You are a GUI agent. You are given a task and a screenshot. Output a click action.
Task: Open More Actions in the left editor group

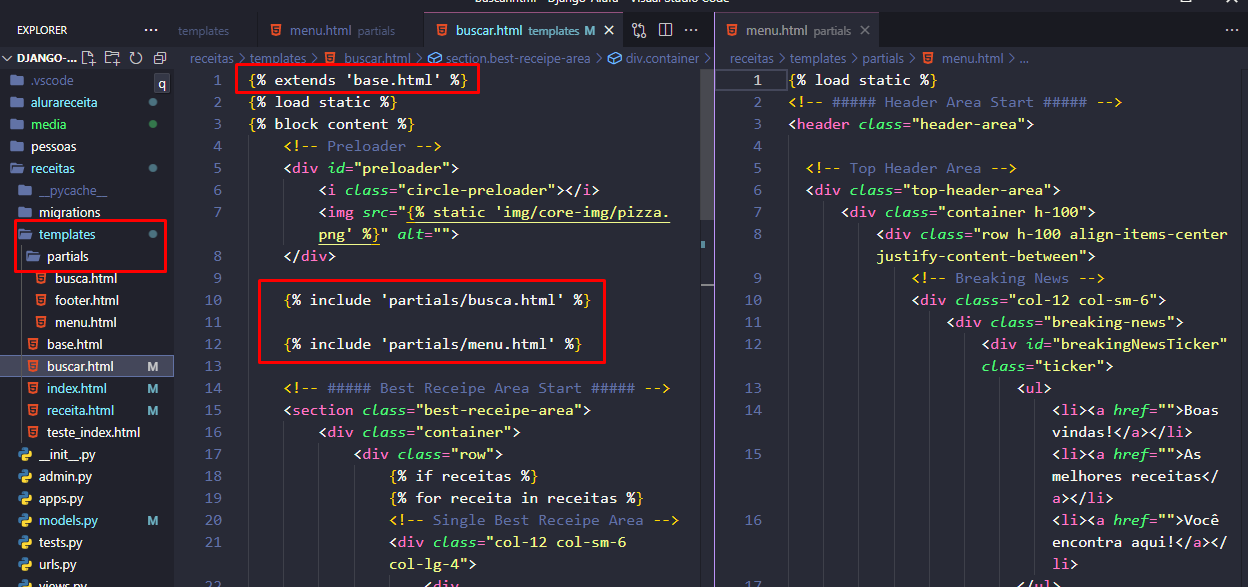(x=690, y=30)
